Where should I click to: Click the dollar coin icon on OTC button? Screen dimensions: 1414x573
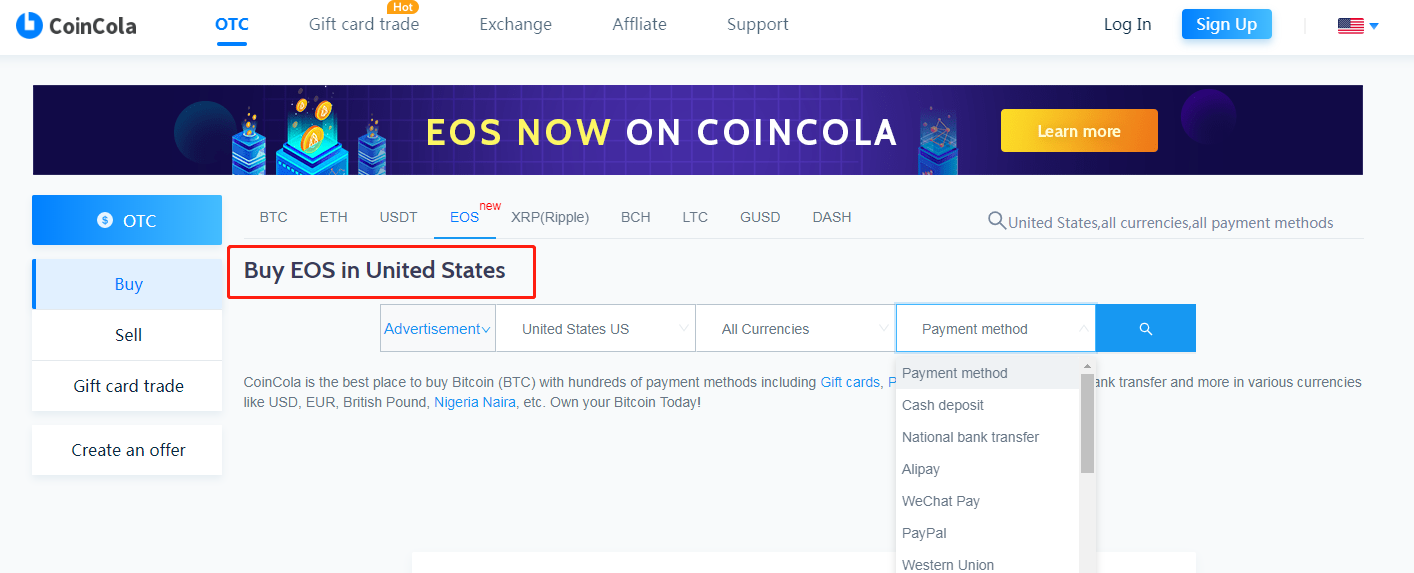pos(105,220)
